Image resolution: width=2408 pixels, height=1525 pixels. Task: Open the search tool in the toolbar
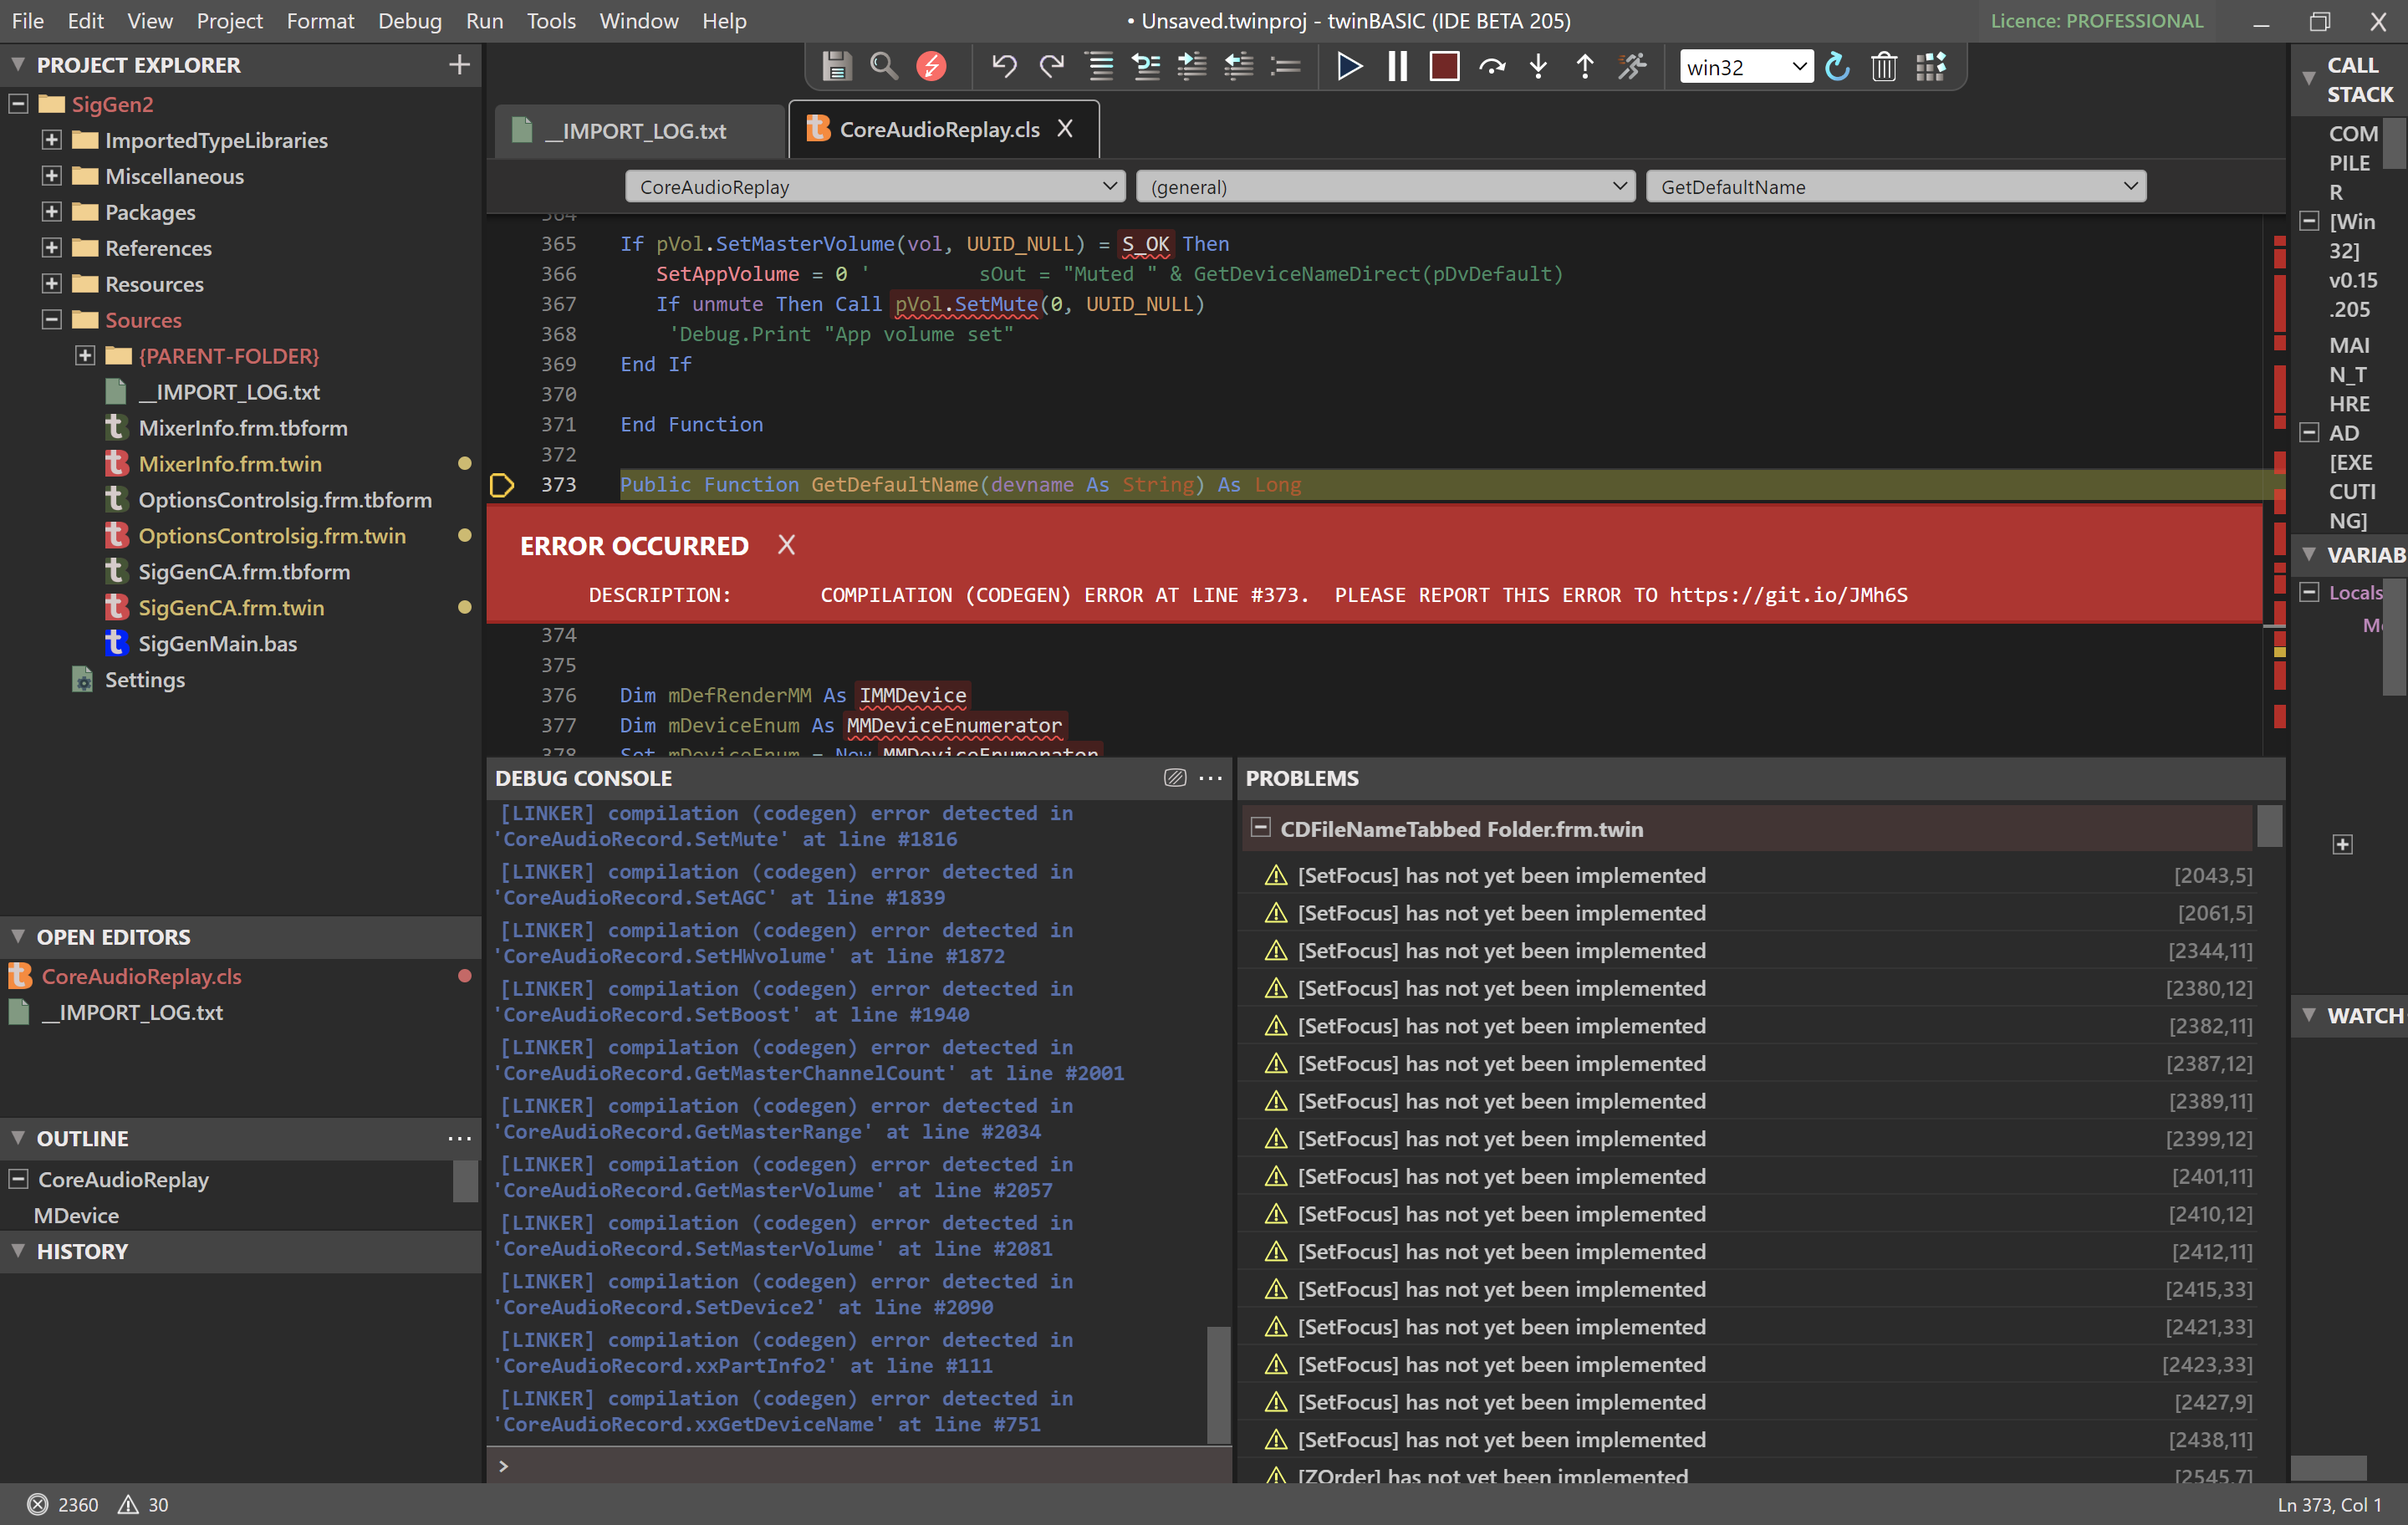[883, 67]
